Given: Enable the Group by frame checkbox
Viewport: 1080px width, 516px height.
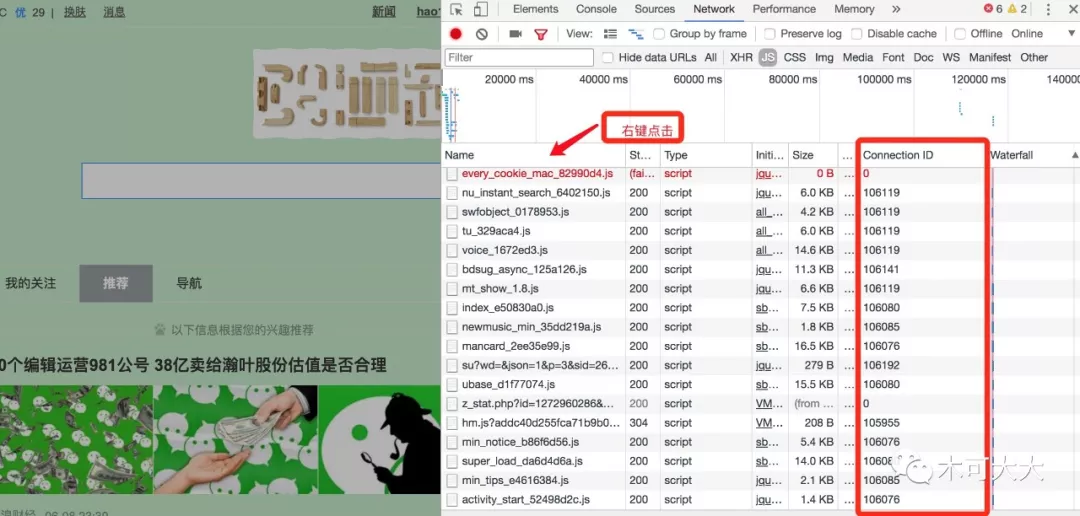Looking at the screenshot, I should [x=659, y=34].
